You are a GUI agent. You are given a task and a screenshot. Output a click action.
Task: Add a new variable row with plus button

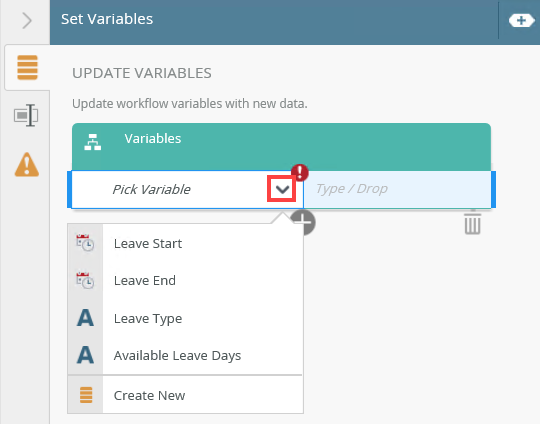point(303,223)
